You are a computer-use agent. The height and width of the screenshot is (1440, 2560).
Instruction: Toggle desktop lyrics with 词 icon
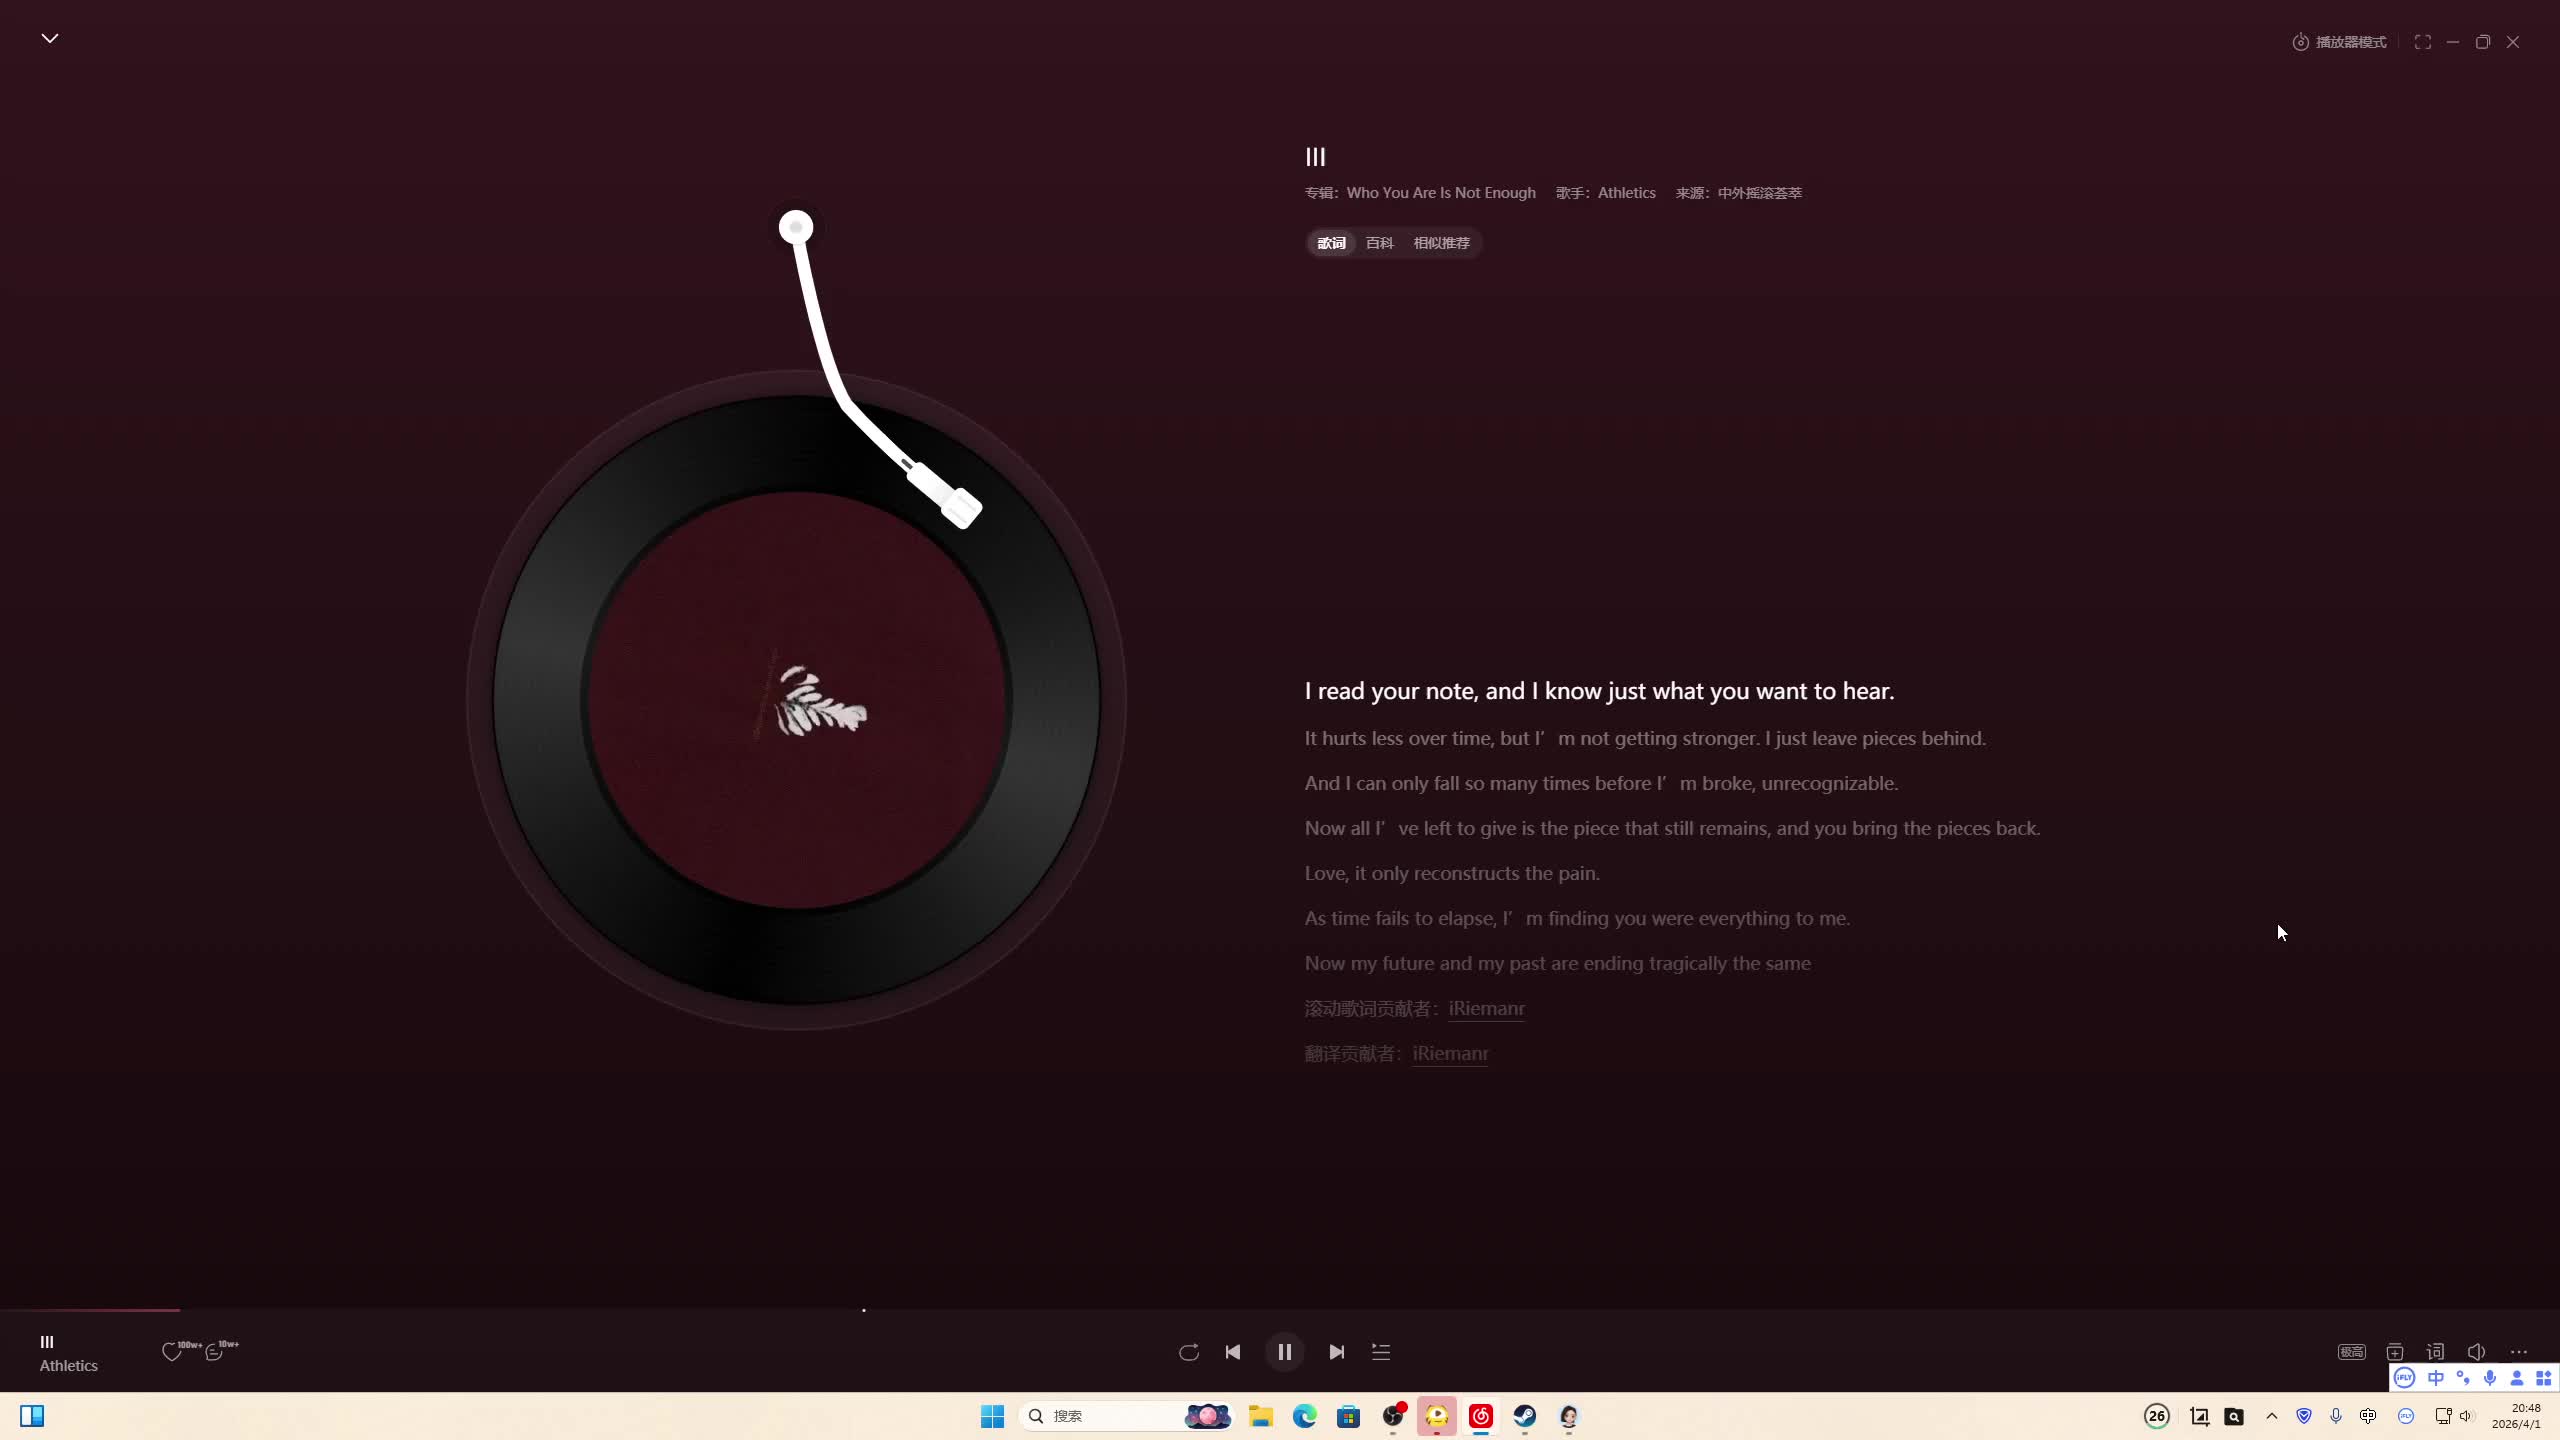click(2435, 1352)
